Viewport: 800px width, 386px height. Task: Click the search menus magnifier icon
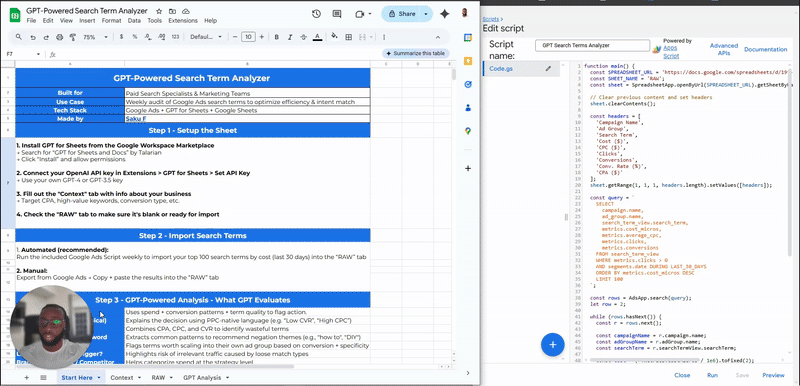coord(19,37)
